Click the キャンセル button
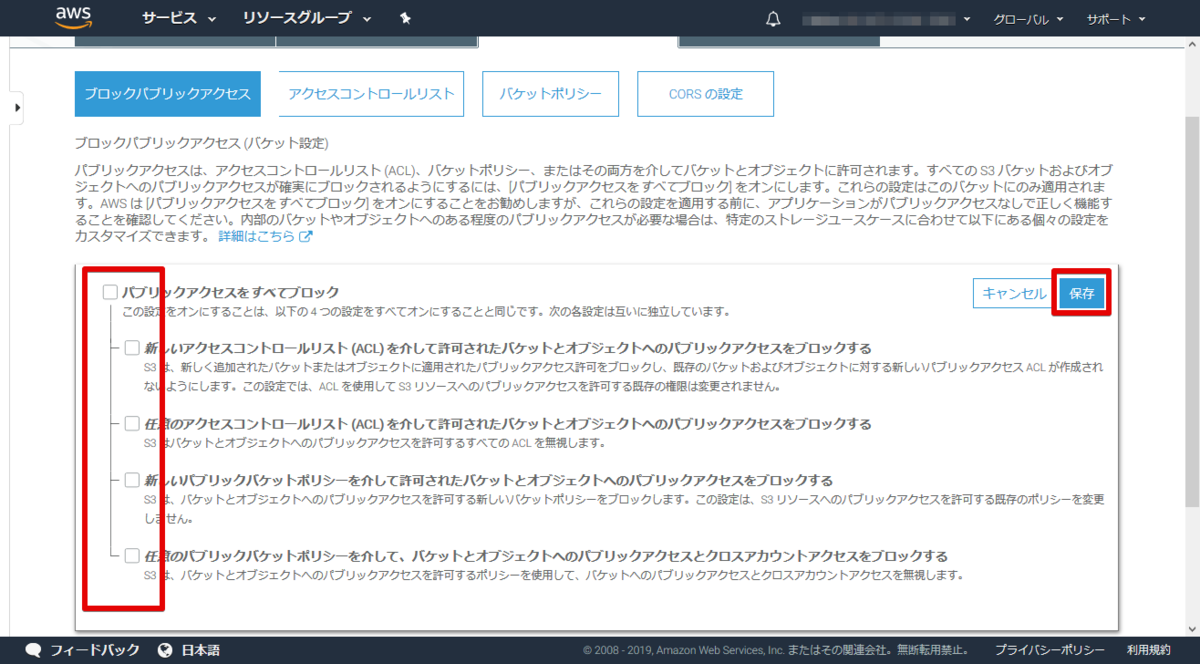The width and height of the screenshot is (1200, 664). pos(1013,293)
